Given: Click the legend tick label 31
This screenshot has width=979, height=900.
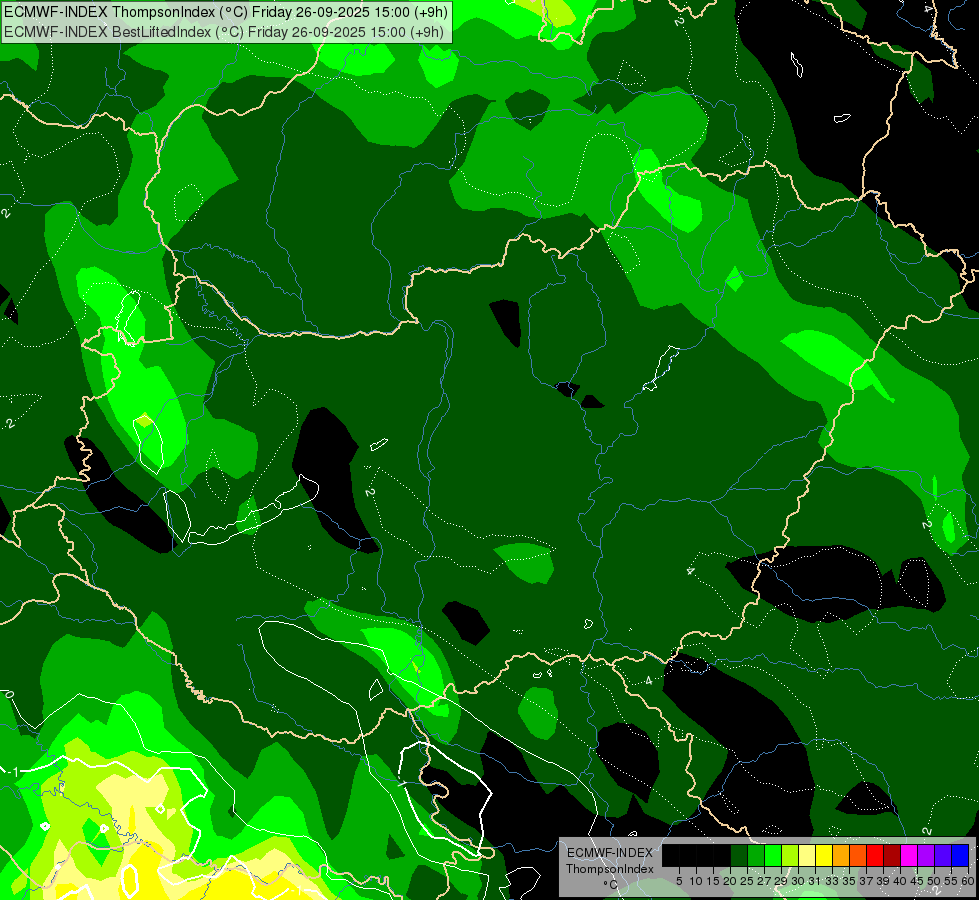Looking at the screenshot, I should 815,881.
